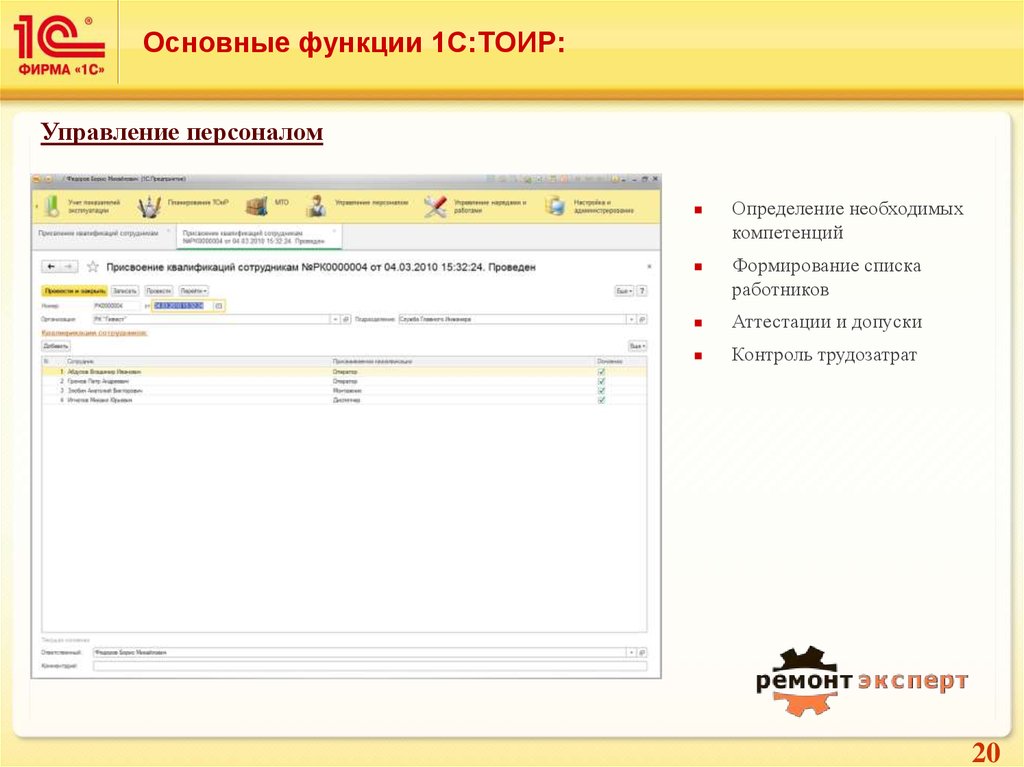Add the document to favorites with the star

(x=93, y=267)
